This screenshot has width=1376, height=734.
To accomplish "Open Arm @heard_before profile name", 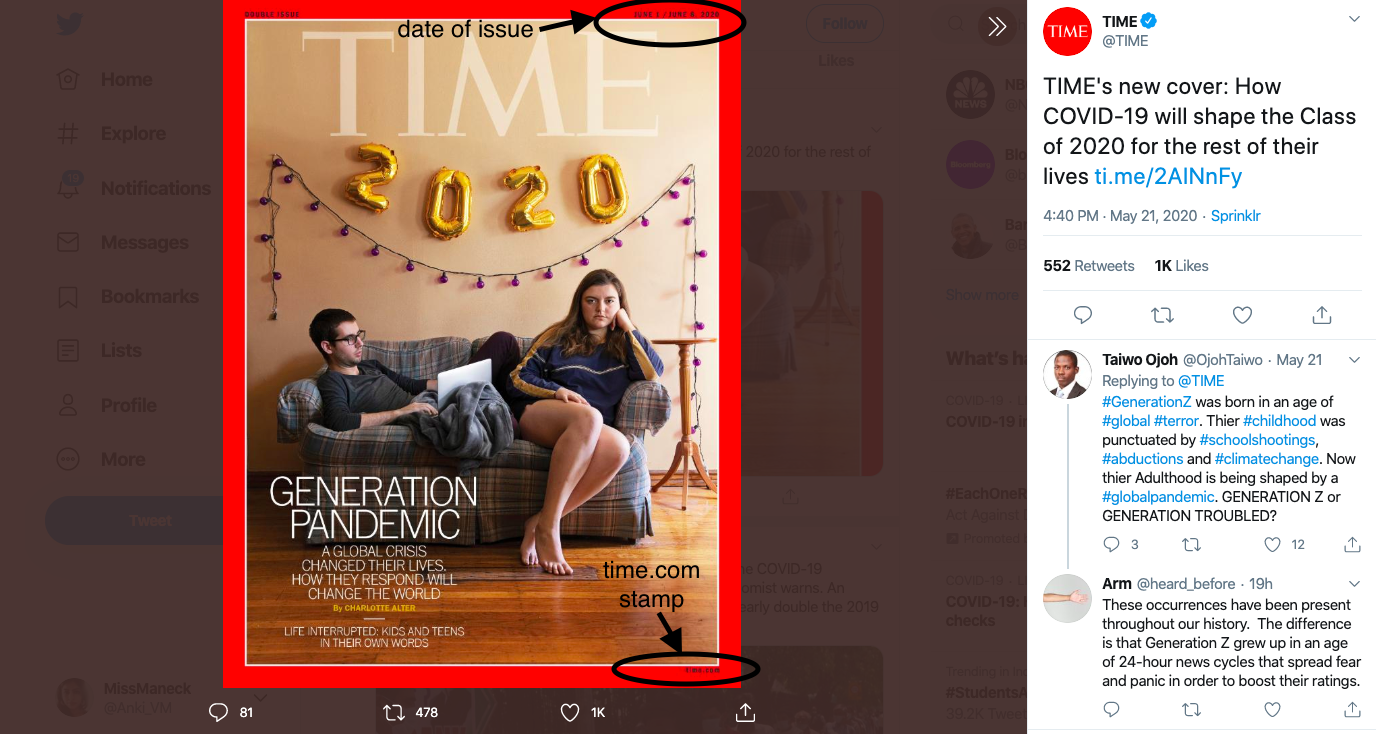I will click(1117, 584).
